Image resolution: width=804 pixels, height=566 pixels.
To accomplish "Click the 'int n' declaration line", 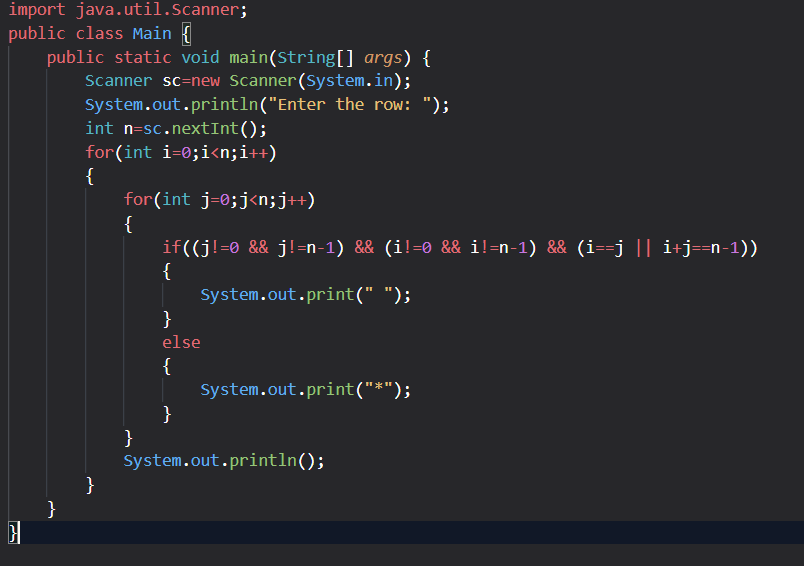I will 176,128.
